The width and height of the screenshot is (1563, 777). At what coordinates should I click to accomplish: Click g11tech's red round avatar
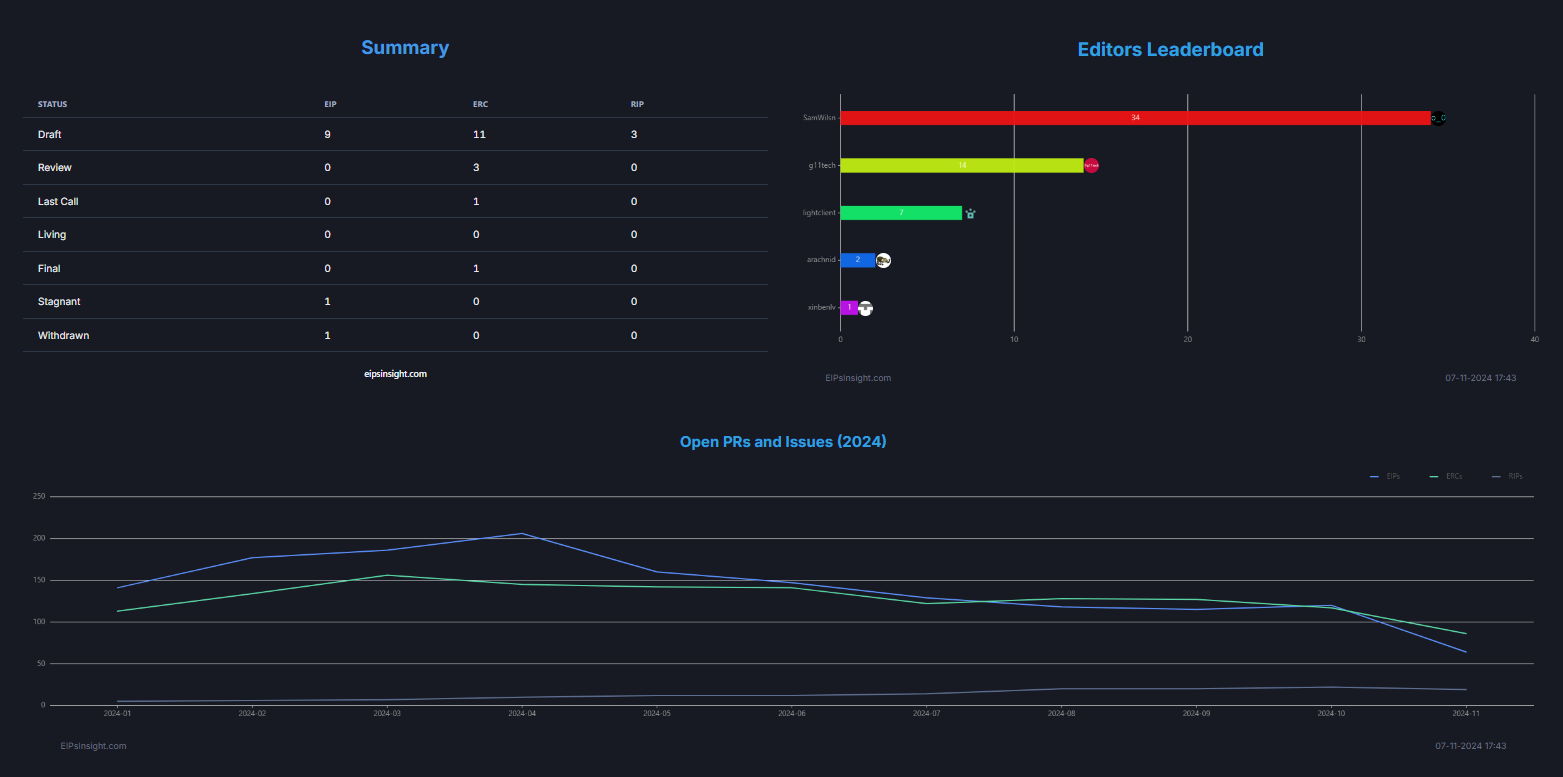pos(1091,165)
